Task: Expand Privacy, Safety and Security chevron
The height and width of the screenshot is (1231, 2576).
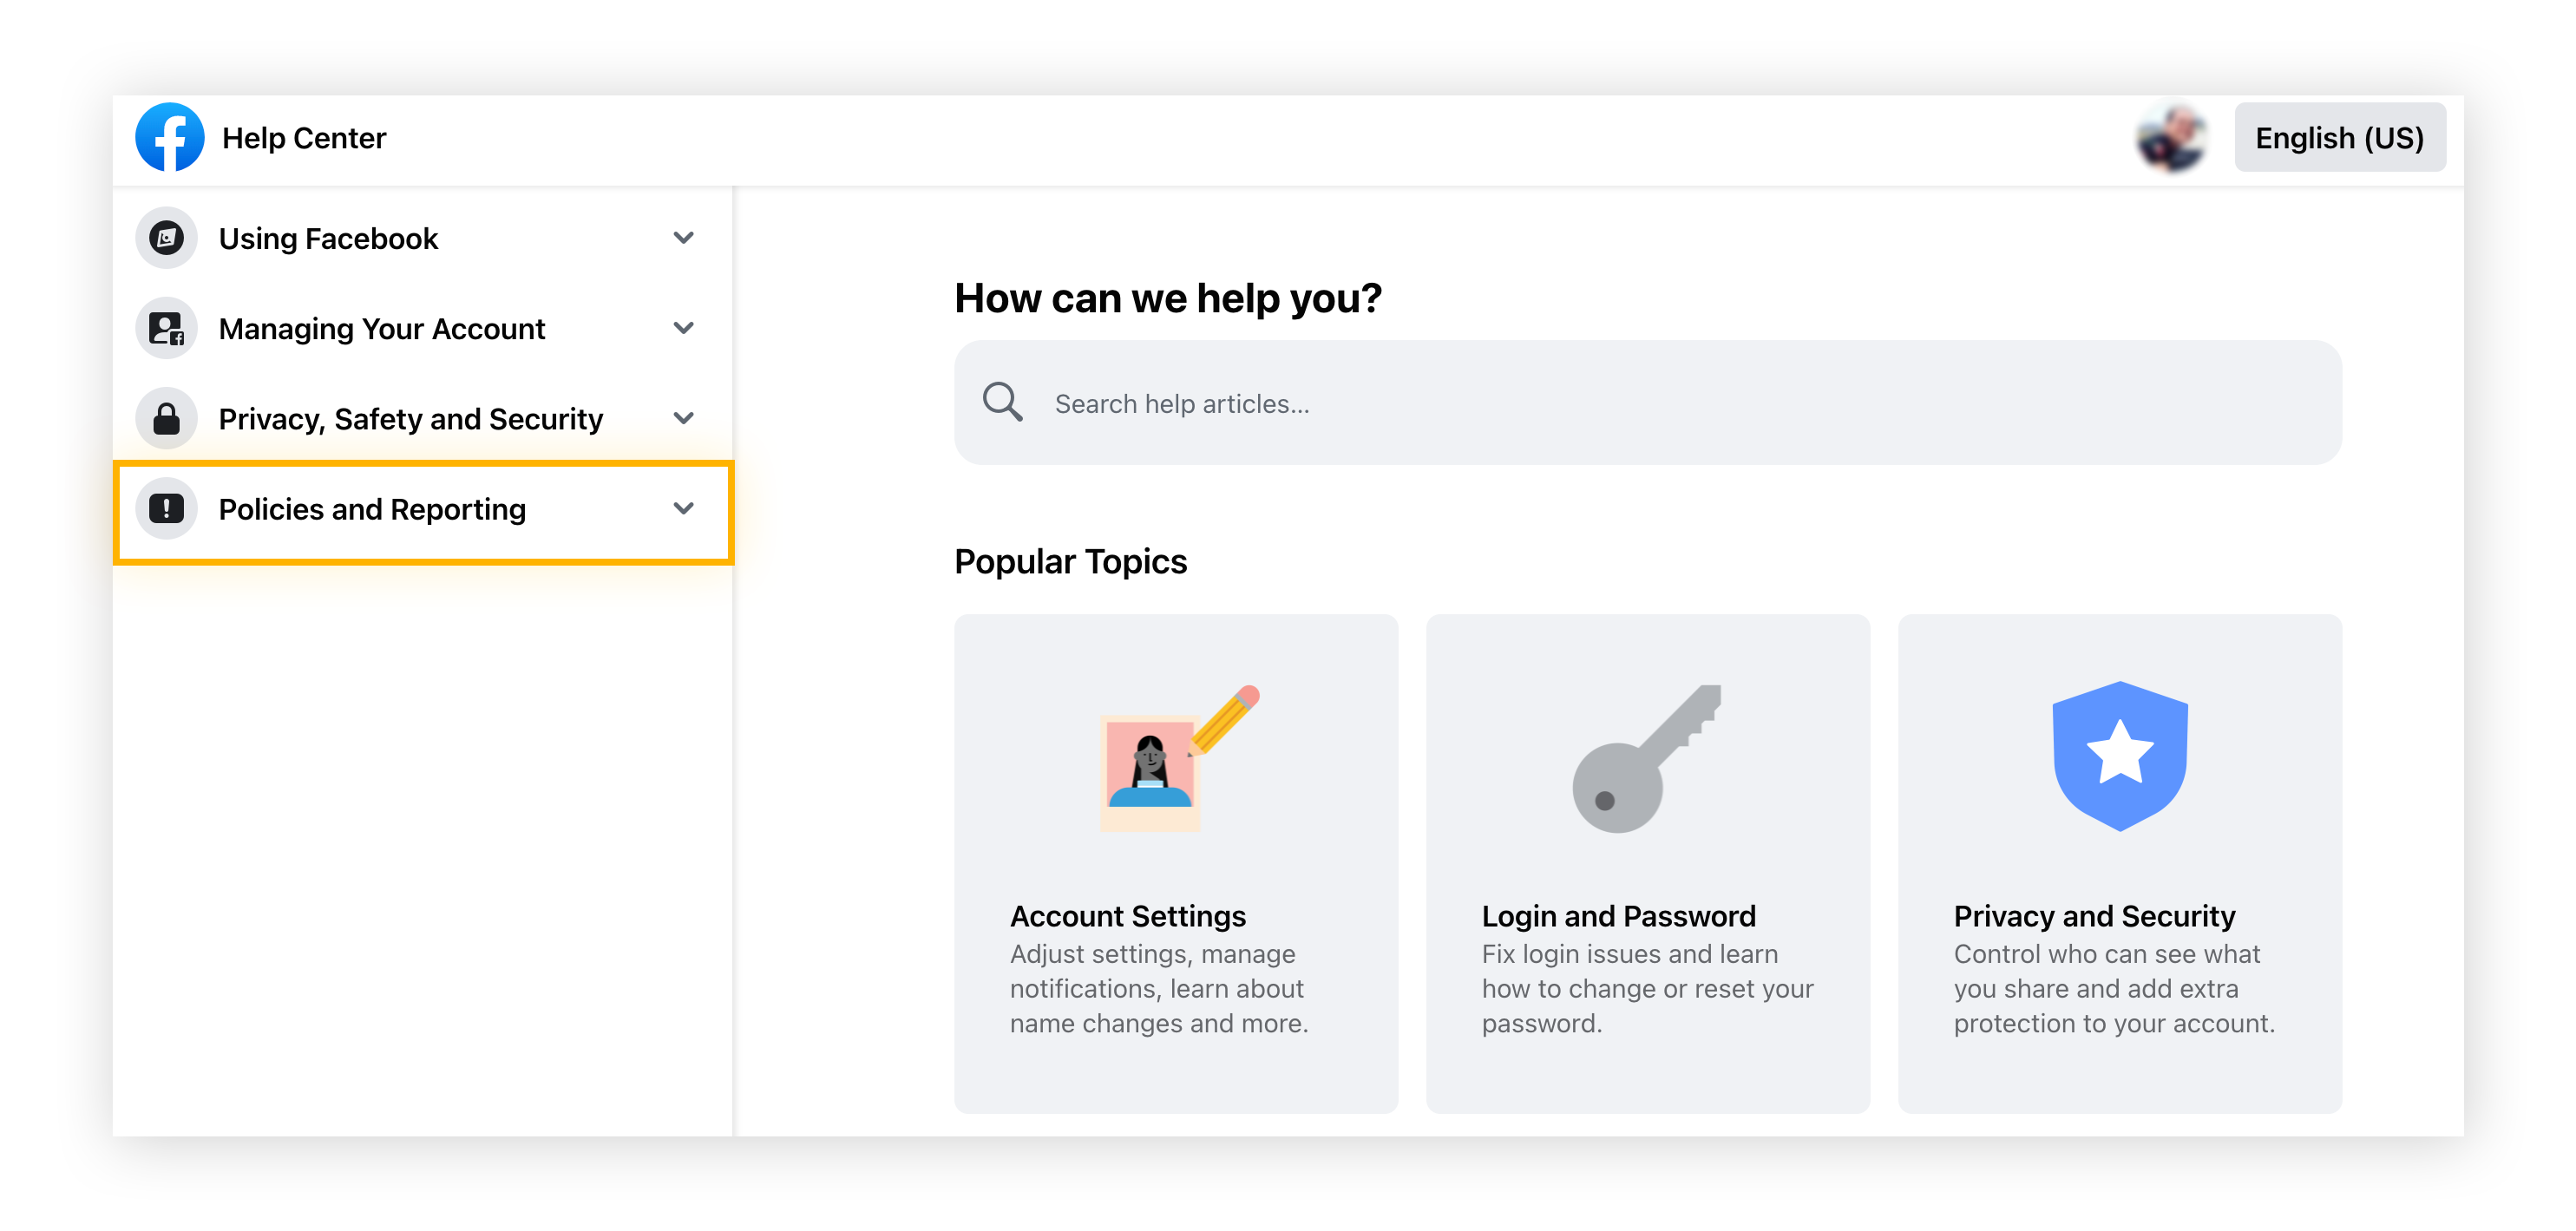Action: (x=684, y=418)
